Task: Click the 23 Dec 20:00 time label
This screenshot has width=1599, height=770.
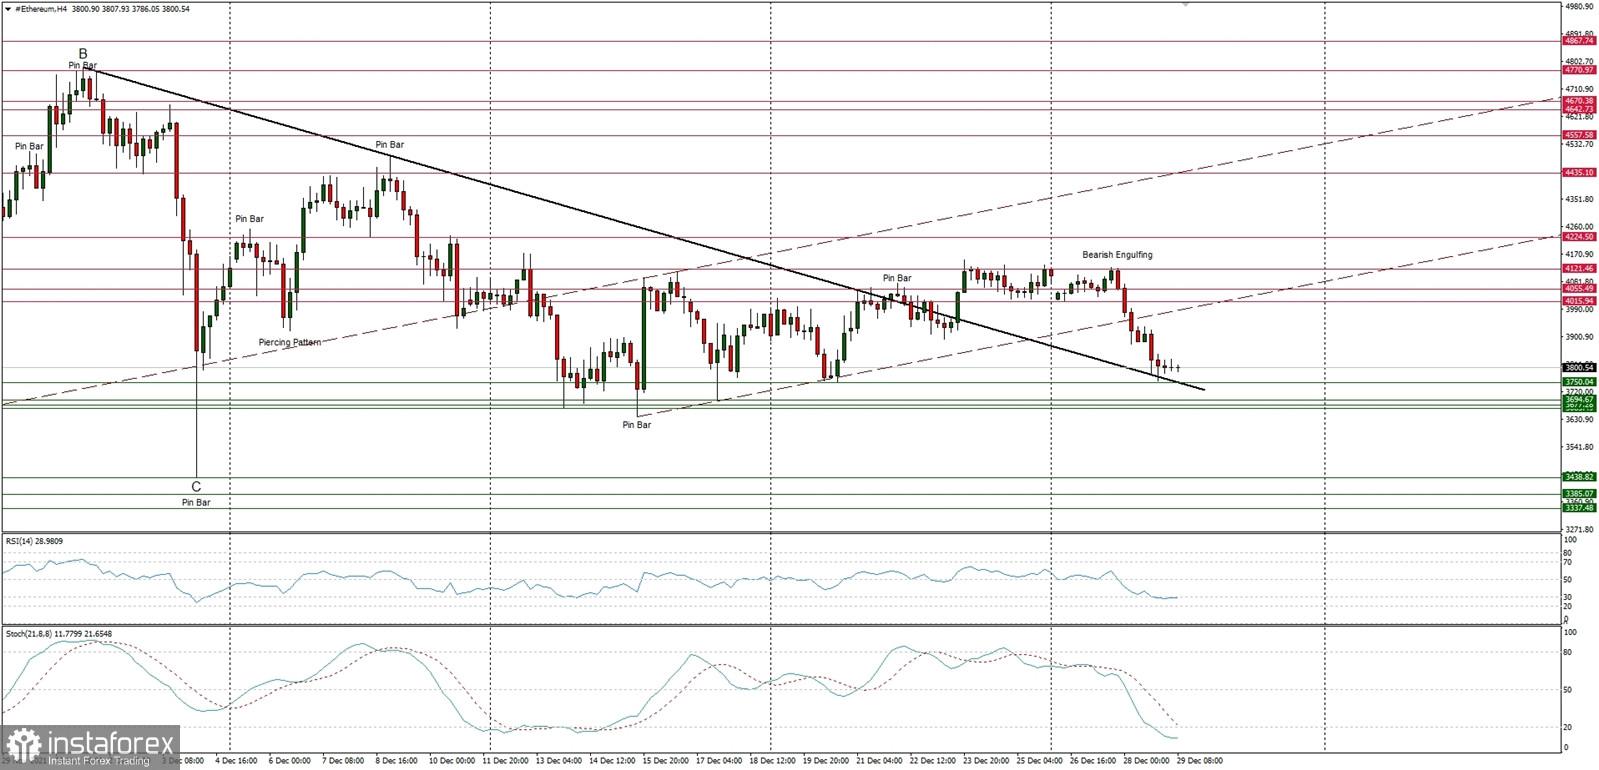Action: point(986,761)
